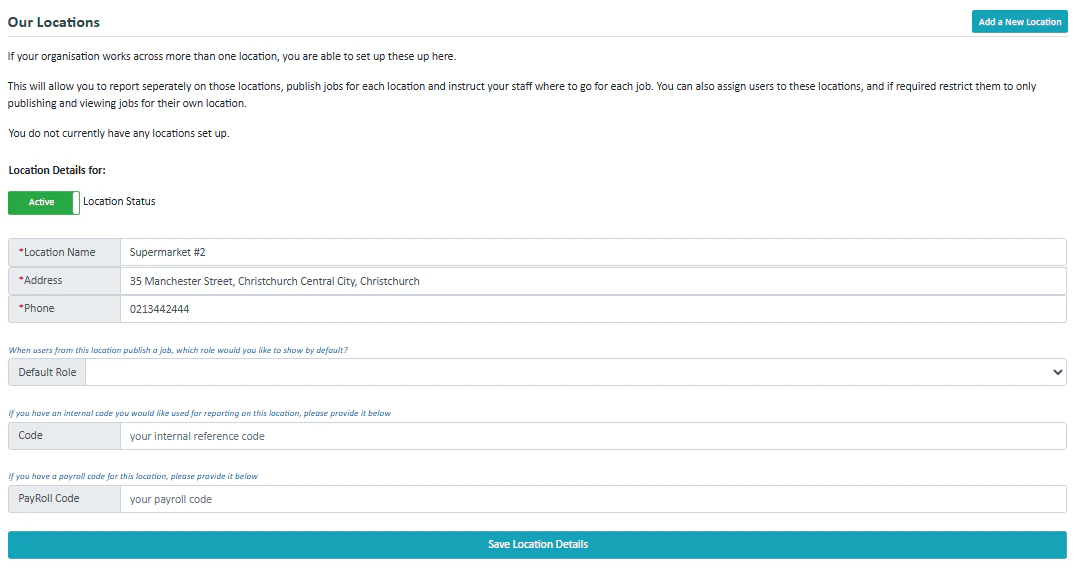The image size is (1078, 569).
Task: Open the Default Role dropdown
Action: [x=575, y=372]
